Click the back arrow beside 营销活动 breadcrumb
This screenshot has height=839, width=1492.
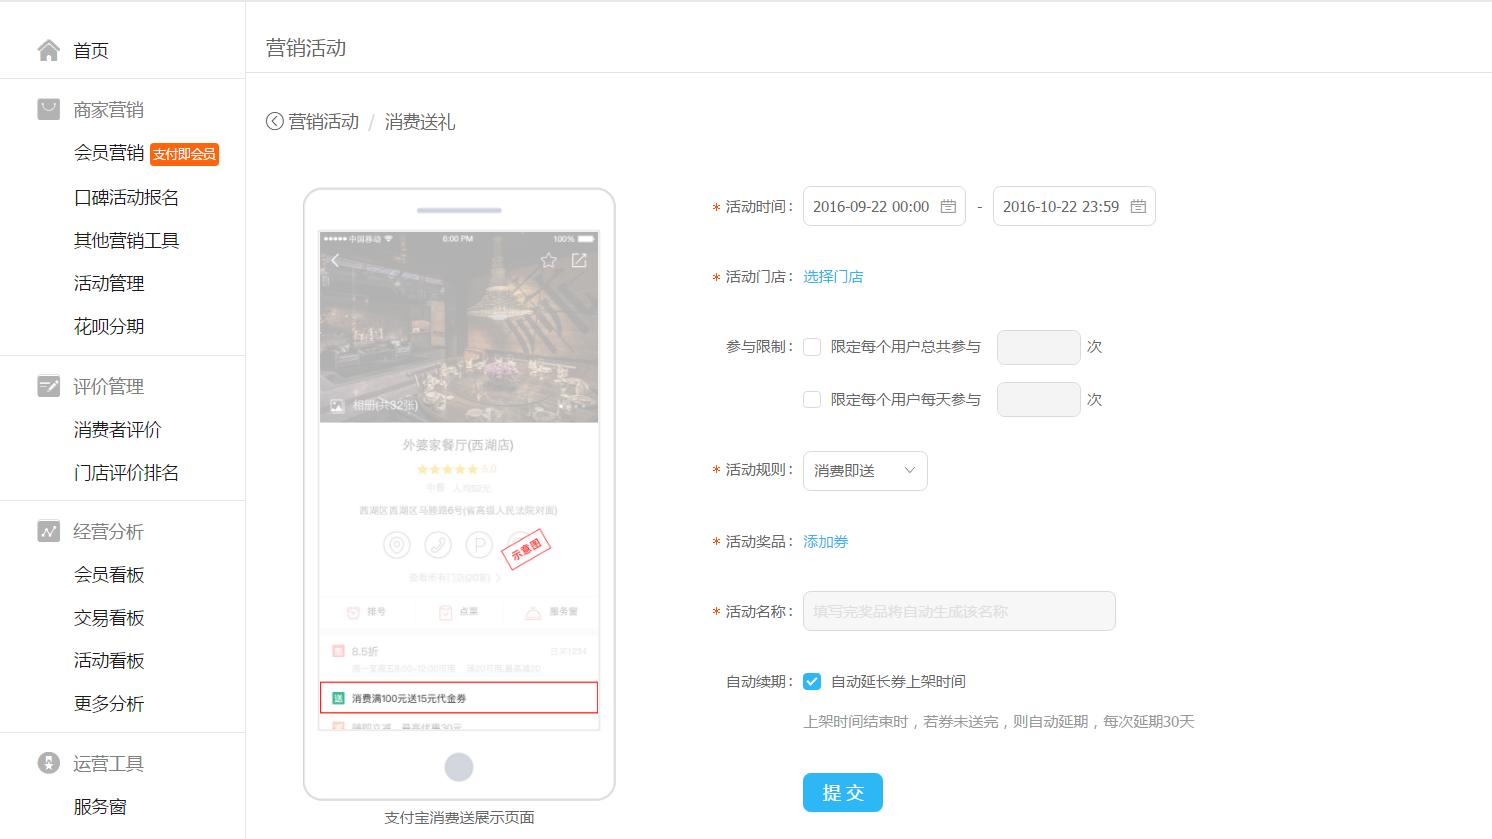[275, 121]
